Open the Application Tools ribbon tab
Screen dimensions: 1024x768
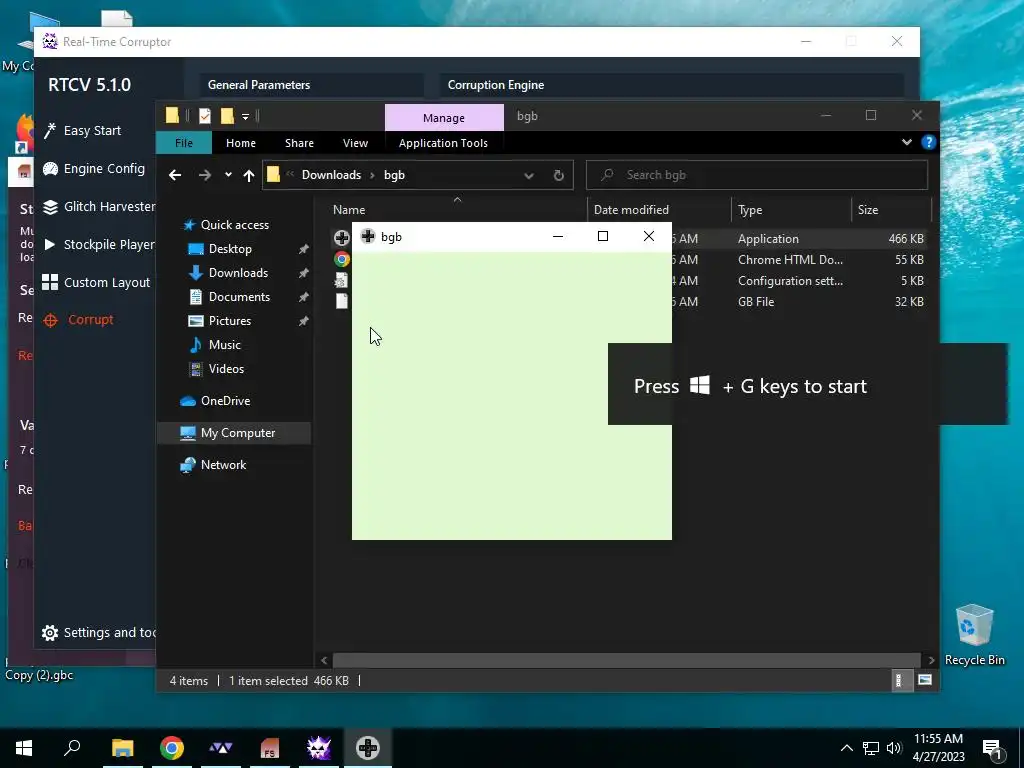[x=443, y=143]
